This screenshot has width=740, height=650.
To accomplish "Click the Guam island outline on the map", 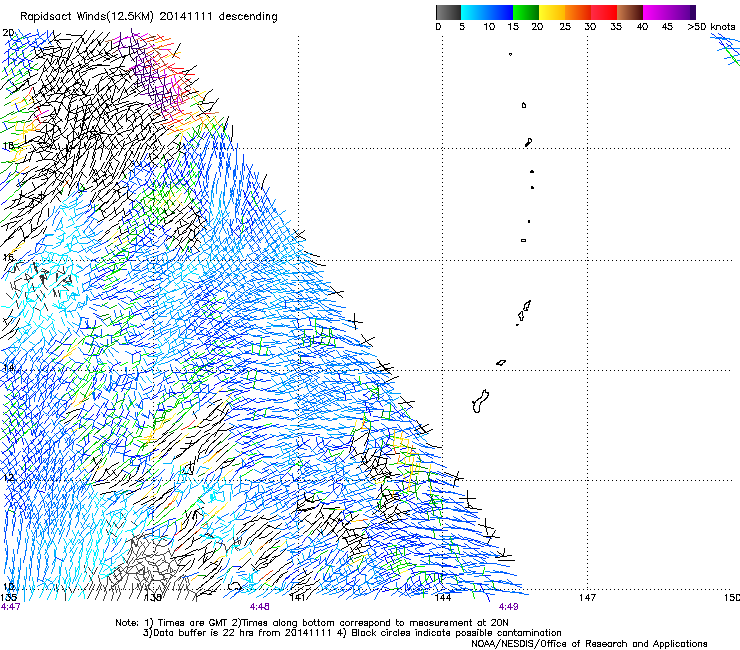I will (480, 402).
